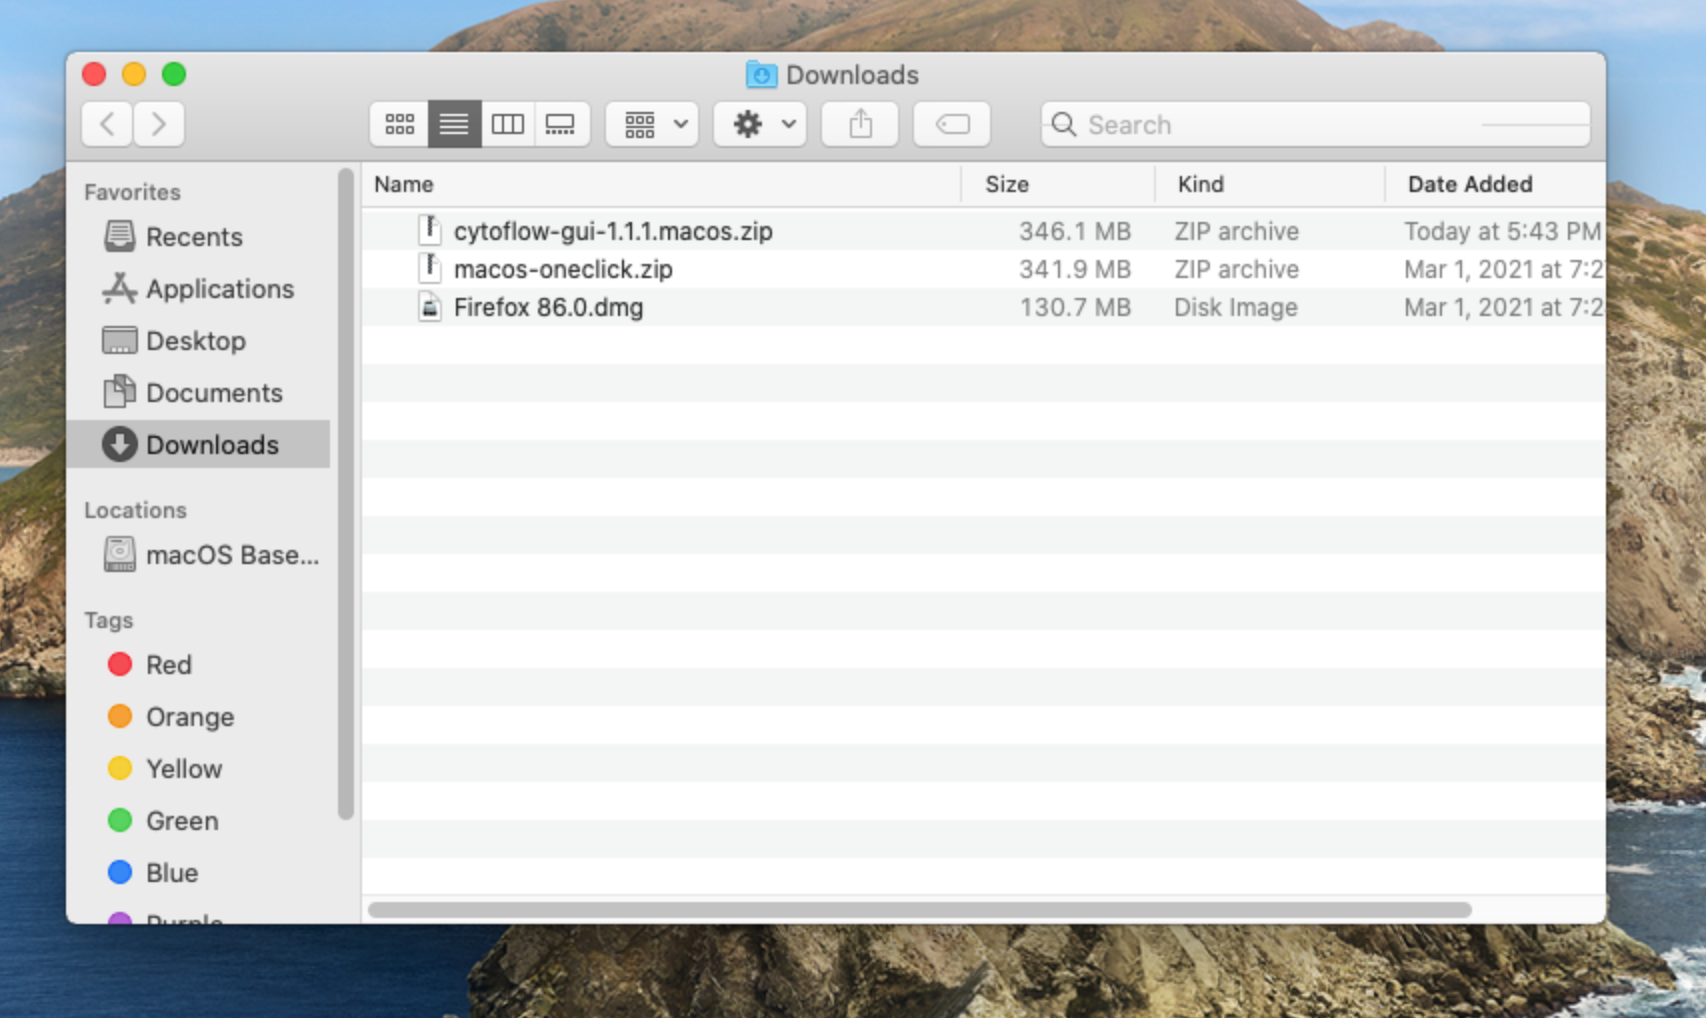Filter by the Yellow tag label
The height and width of the screenshot is (1018, 1706).
(184, 769)
